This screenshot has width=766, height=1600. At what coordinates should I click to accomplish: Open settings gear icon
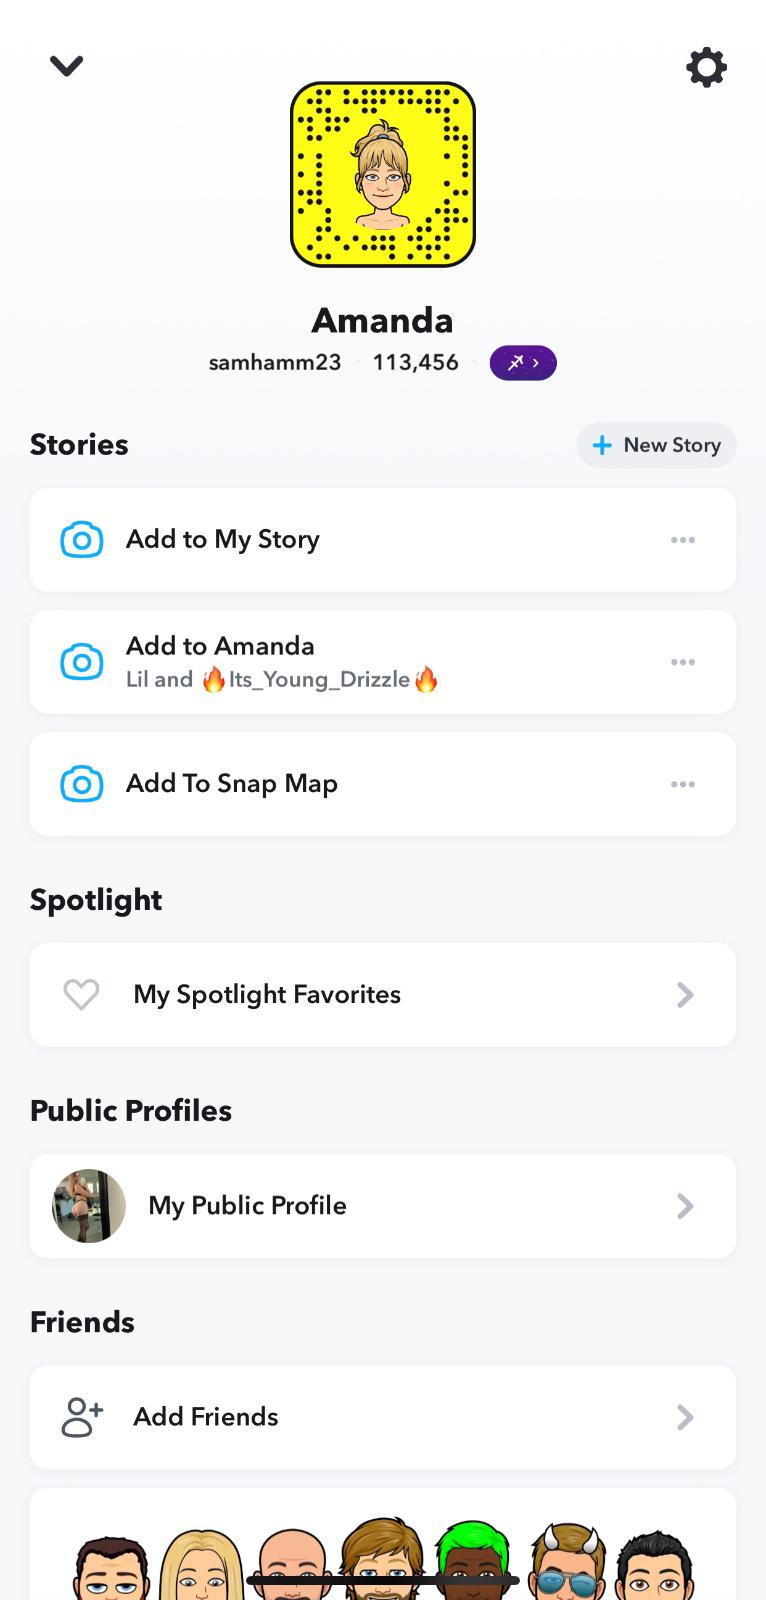(x=706, y=67)
